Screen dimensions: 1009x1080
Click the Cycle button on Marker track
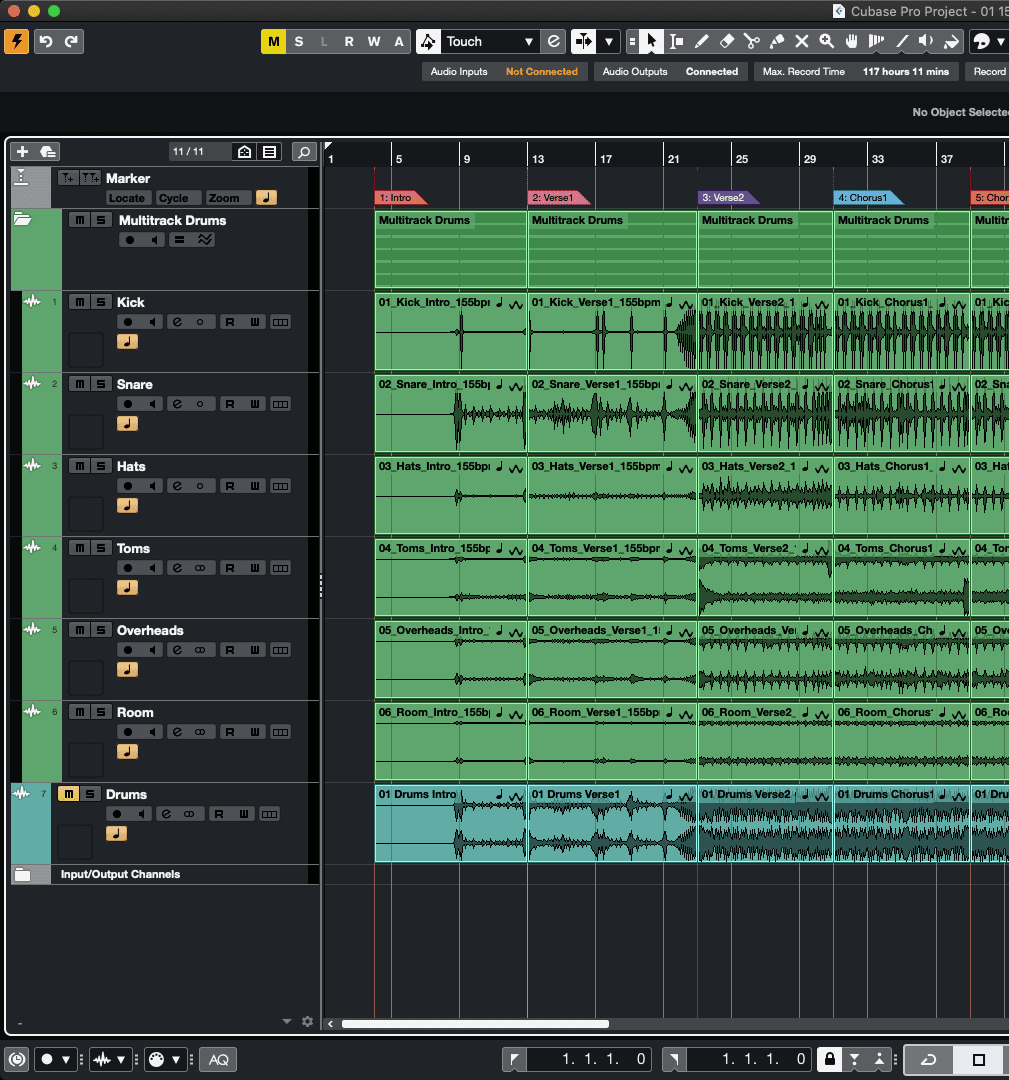[174, 198]
